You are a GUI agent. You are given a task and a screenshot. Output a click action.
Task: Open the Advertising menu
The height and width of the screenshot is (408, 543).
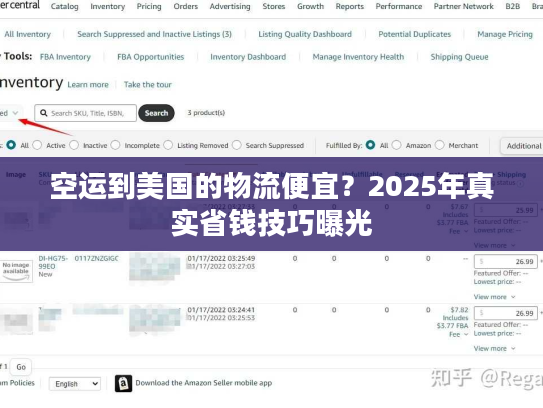click(x=230, y=7)
